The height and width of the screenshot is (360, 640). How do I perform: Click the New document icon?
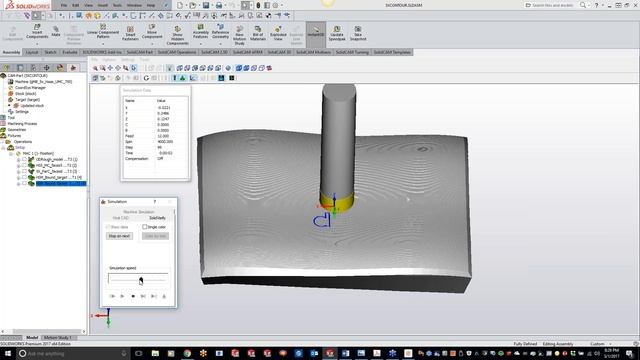180,5
